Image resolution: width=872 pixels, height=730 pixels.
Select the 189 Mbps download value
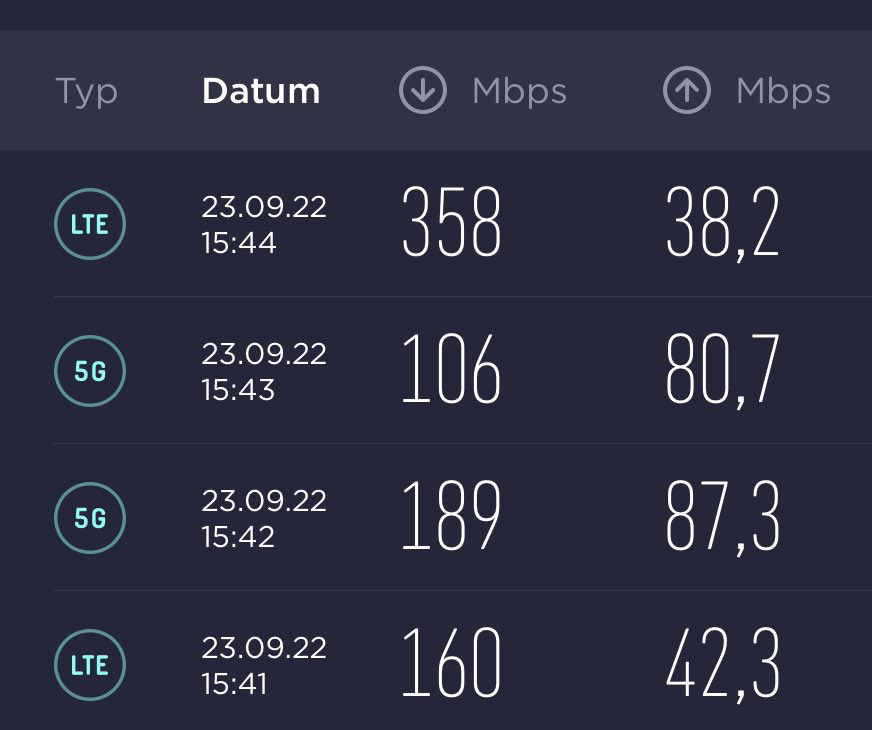pyautogui.click(x=452, y=515)
